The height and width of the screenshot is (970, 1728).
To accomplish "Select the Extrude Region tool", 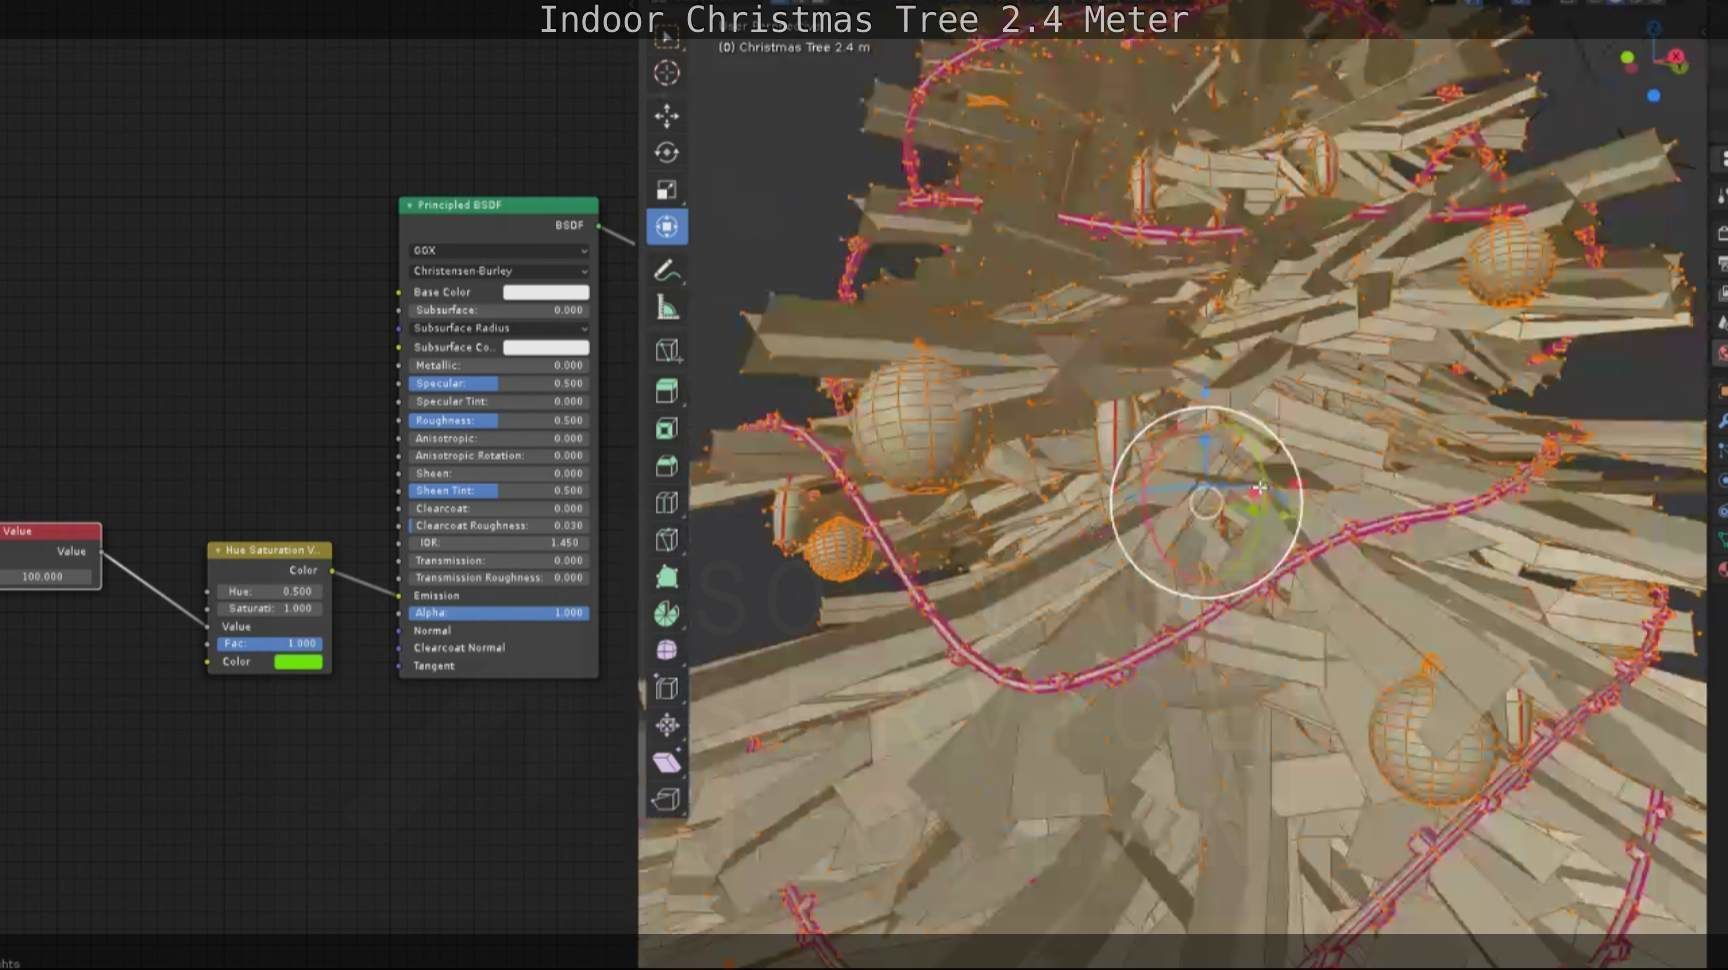I will pos(667,391).
